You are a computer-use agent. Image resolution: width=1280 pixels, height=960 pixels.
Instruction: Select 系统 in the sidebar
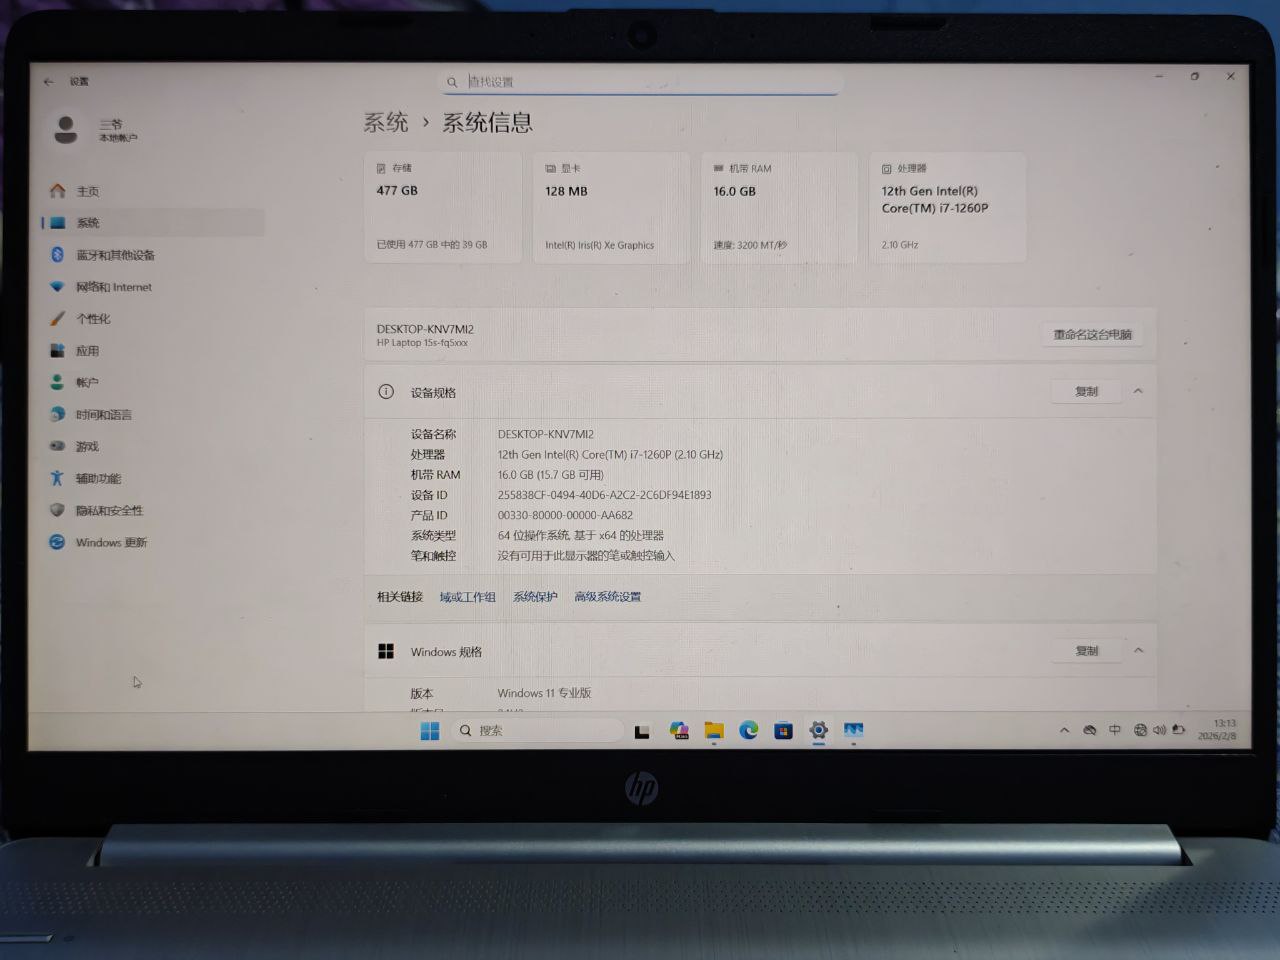pyautogui.click(x=155, y=223)
